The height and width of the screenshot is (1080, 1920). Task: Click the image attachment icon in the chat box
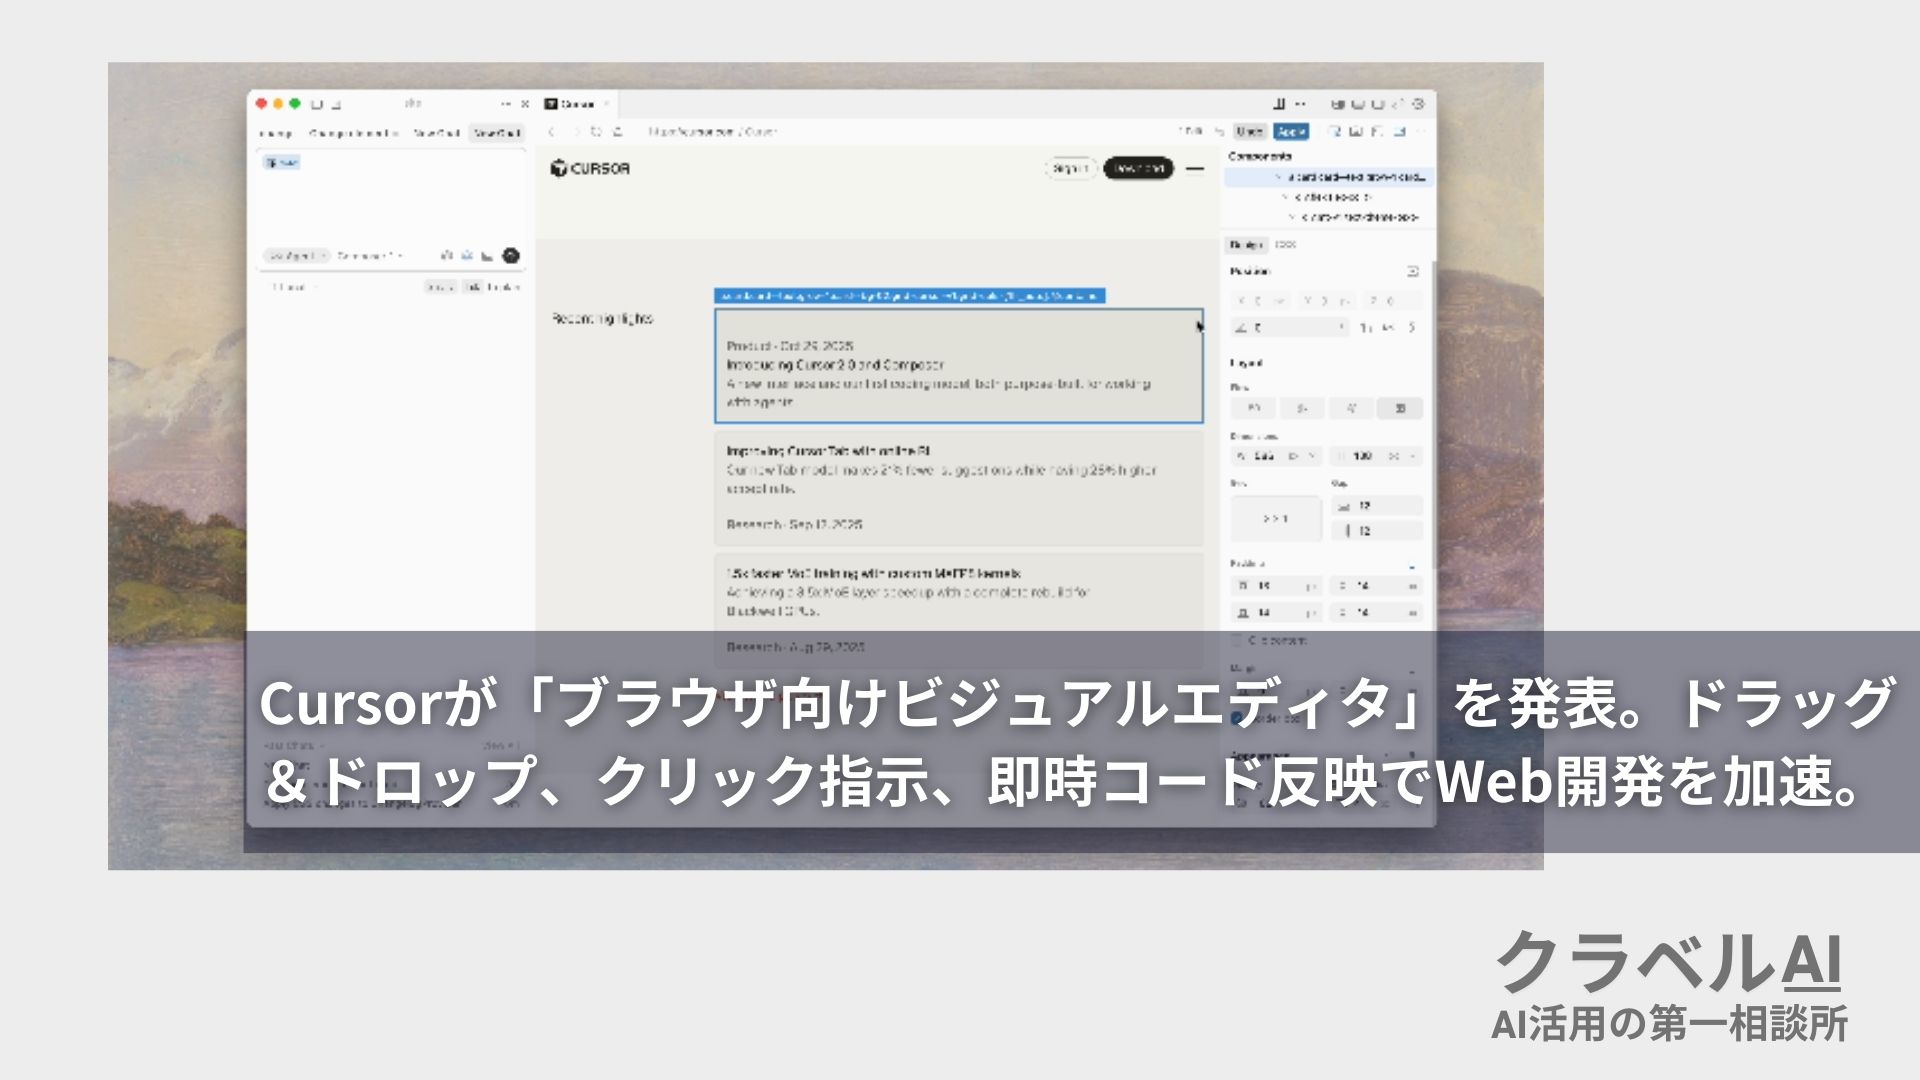pyautogui.click(x=467, y=255)
